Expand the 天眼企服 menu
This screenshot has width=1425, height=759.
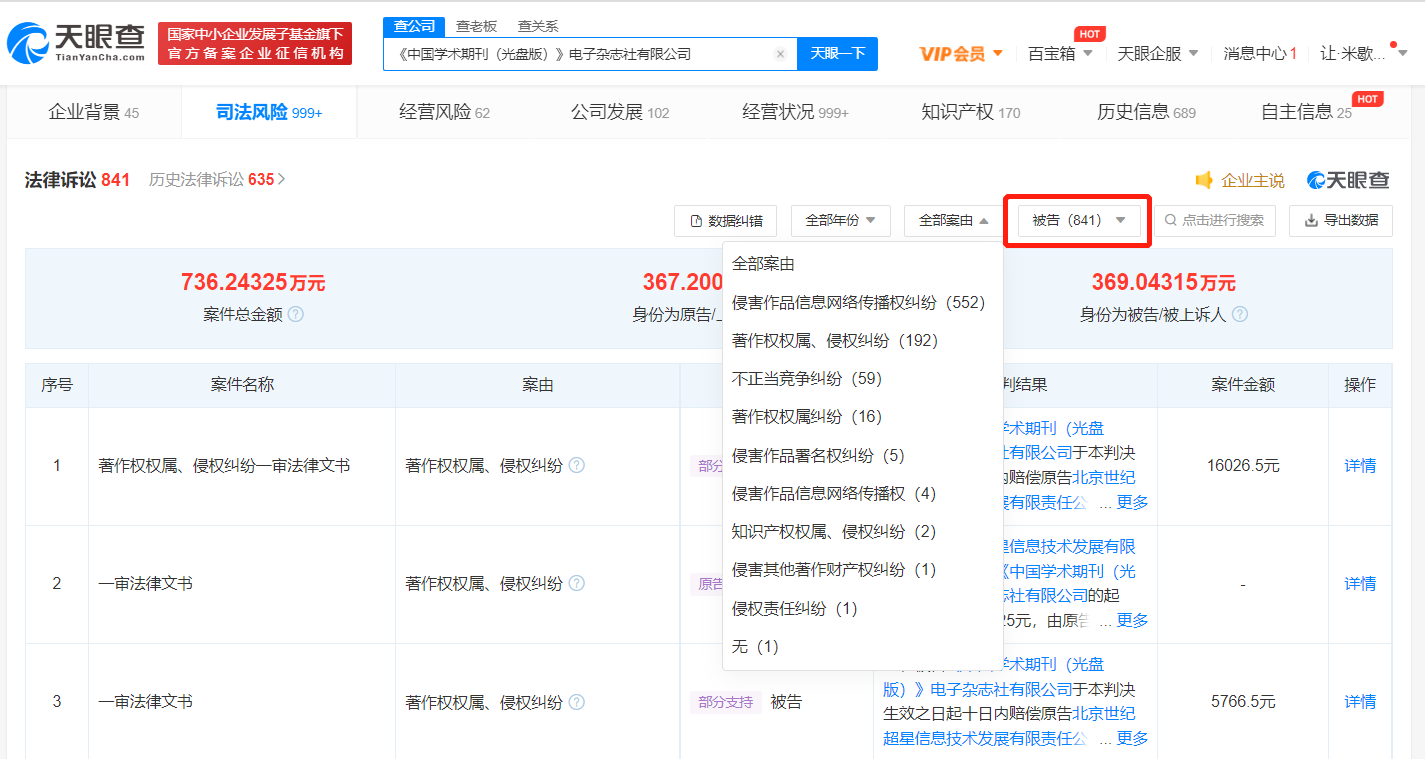1157,54
